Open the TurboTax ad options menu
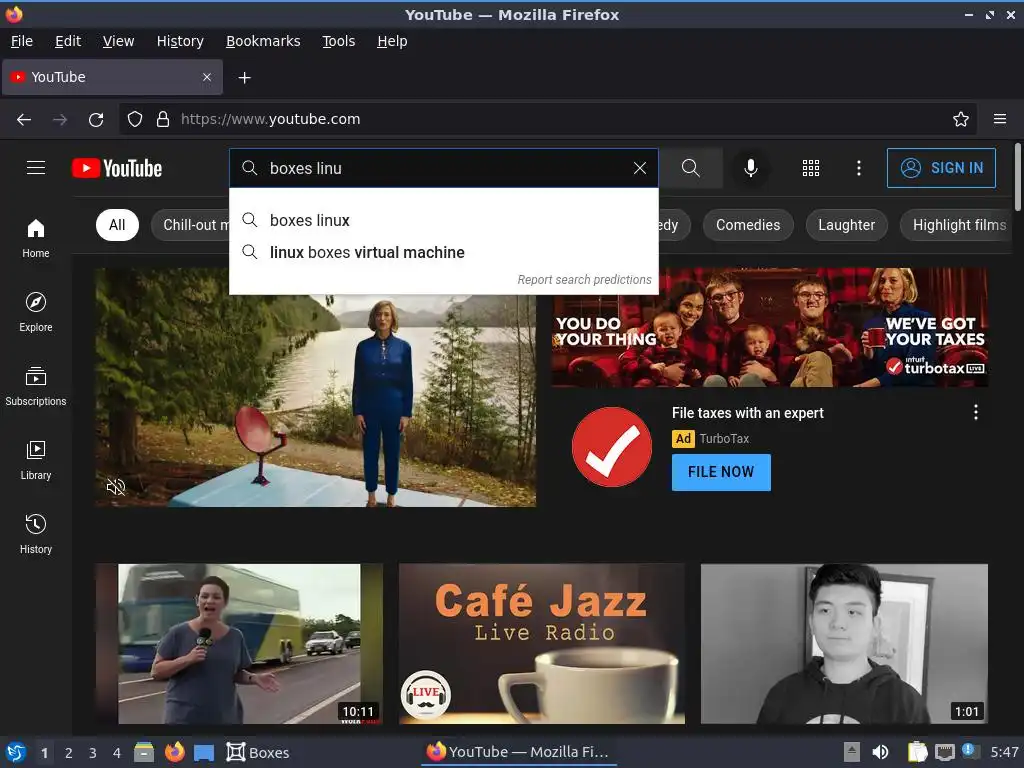This screenshot has height=768, width=1024. (976, 412)
